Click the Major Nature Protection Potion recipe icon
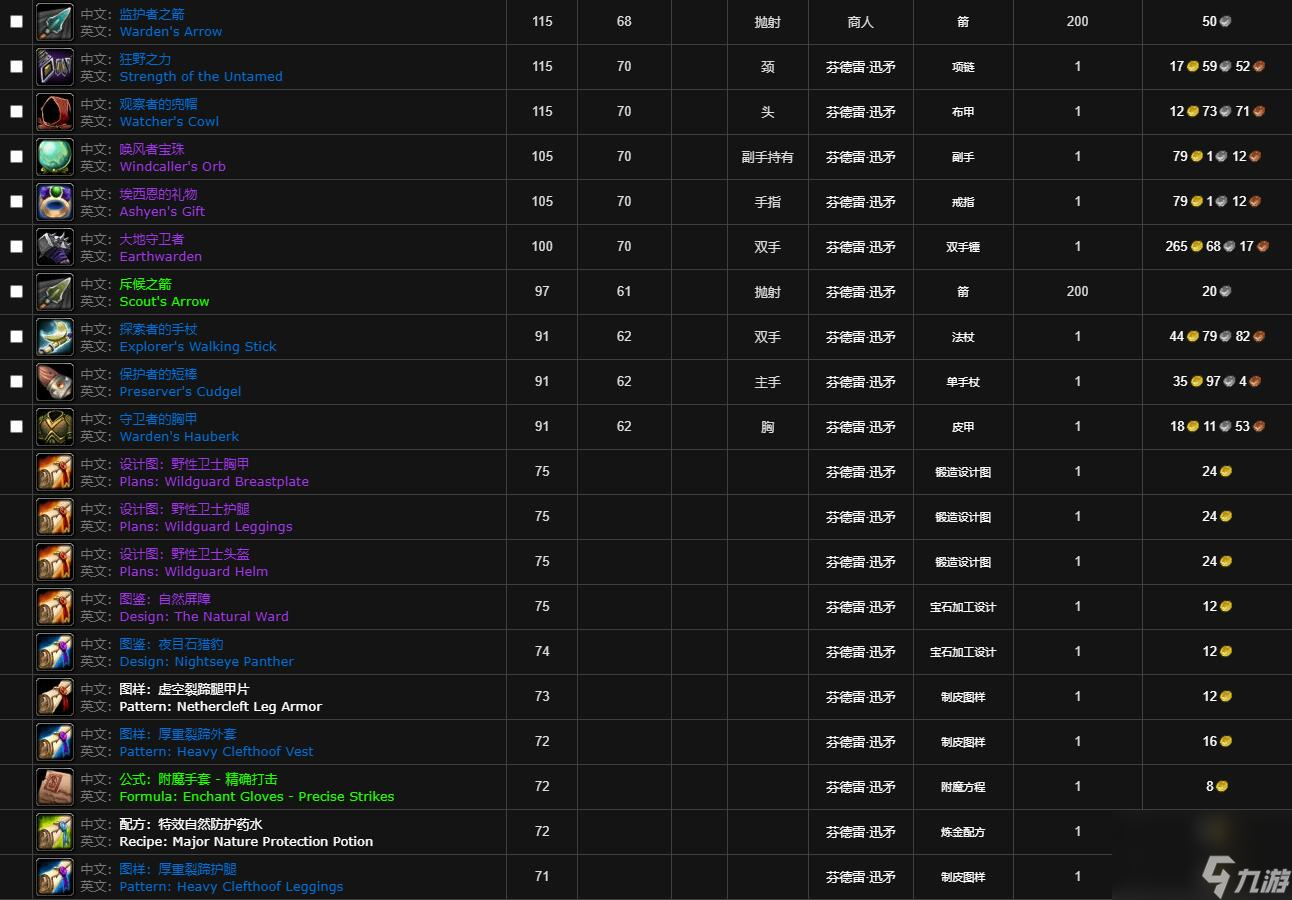1292x900 pixels. 54,832
